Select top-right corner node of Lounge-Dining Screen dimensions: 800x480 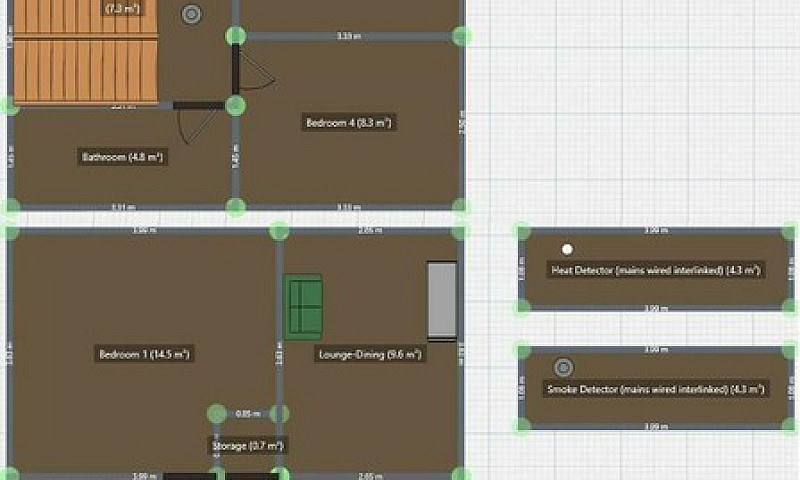coord(461,232)
